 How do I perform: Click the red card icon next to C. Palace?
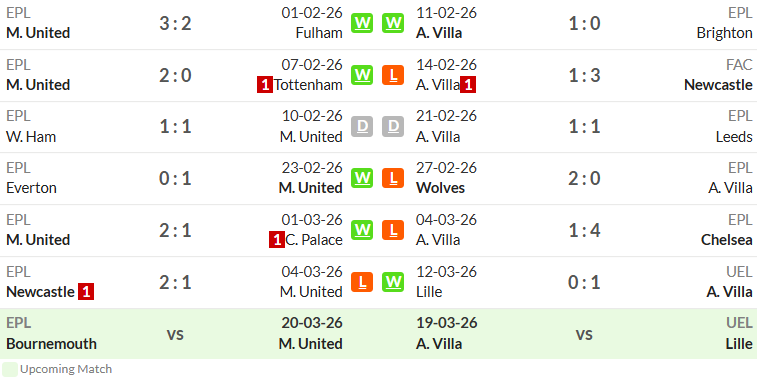click(277, 240)
